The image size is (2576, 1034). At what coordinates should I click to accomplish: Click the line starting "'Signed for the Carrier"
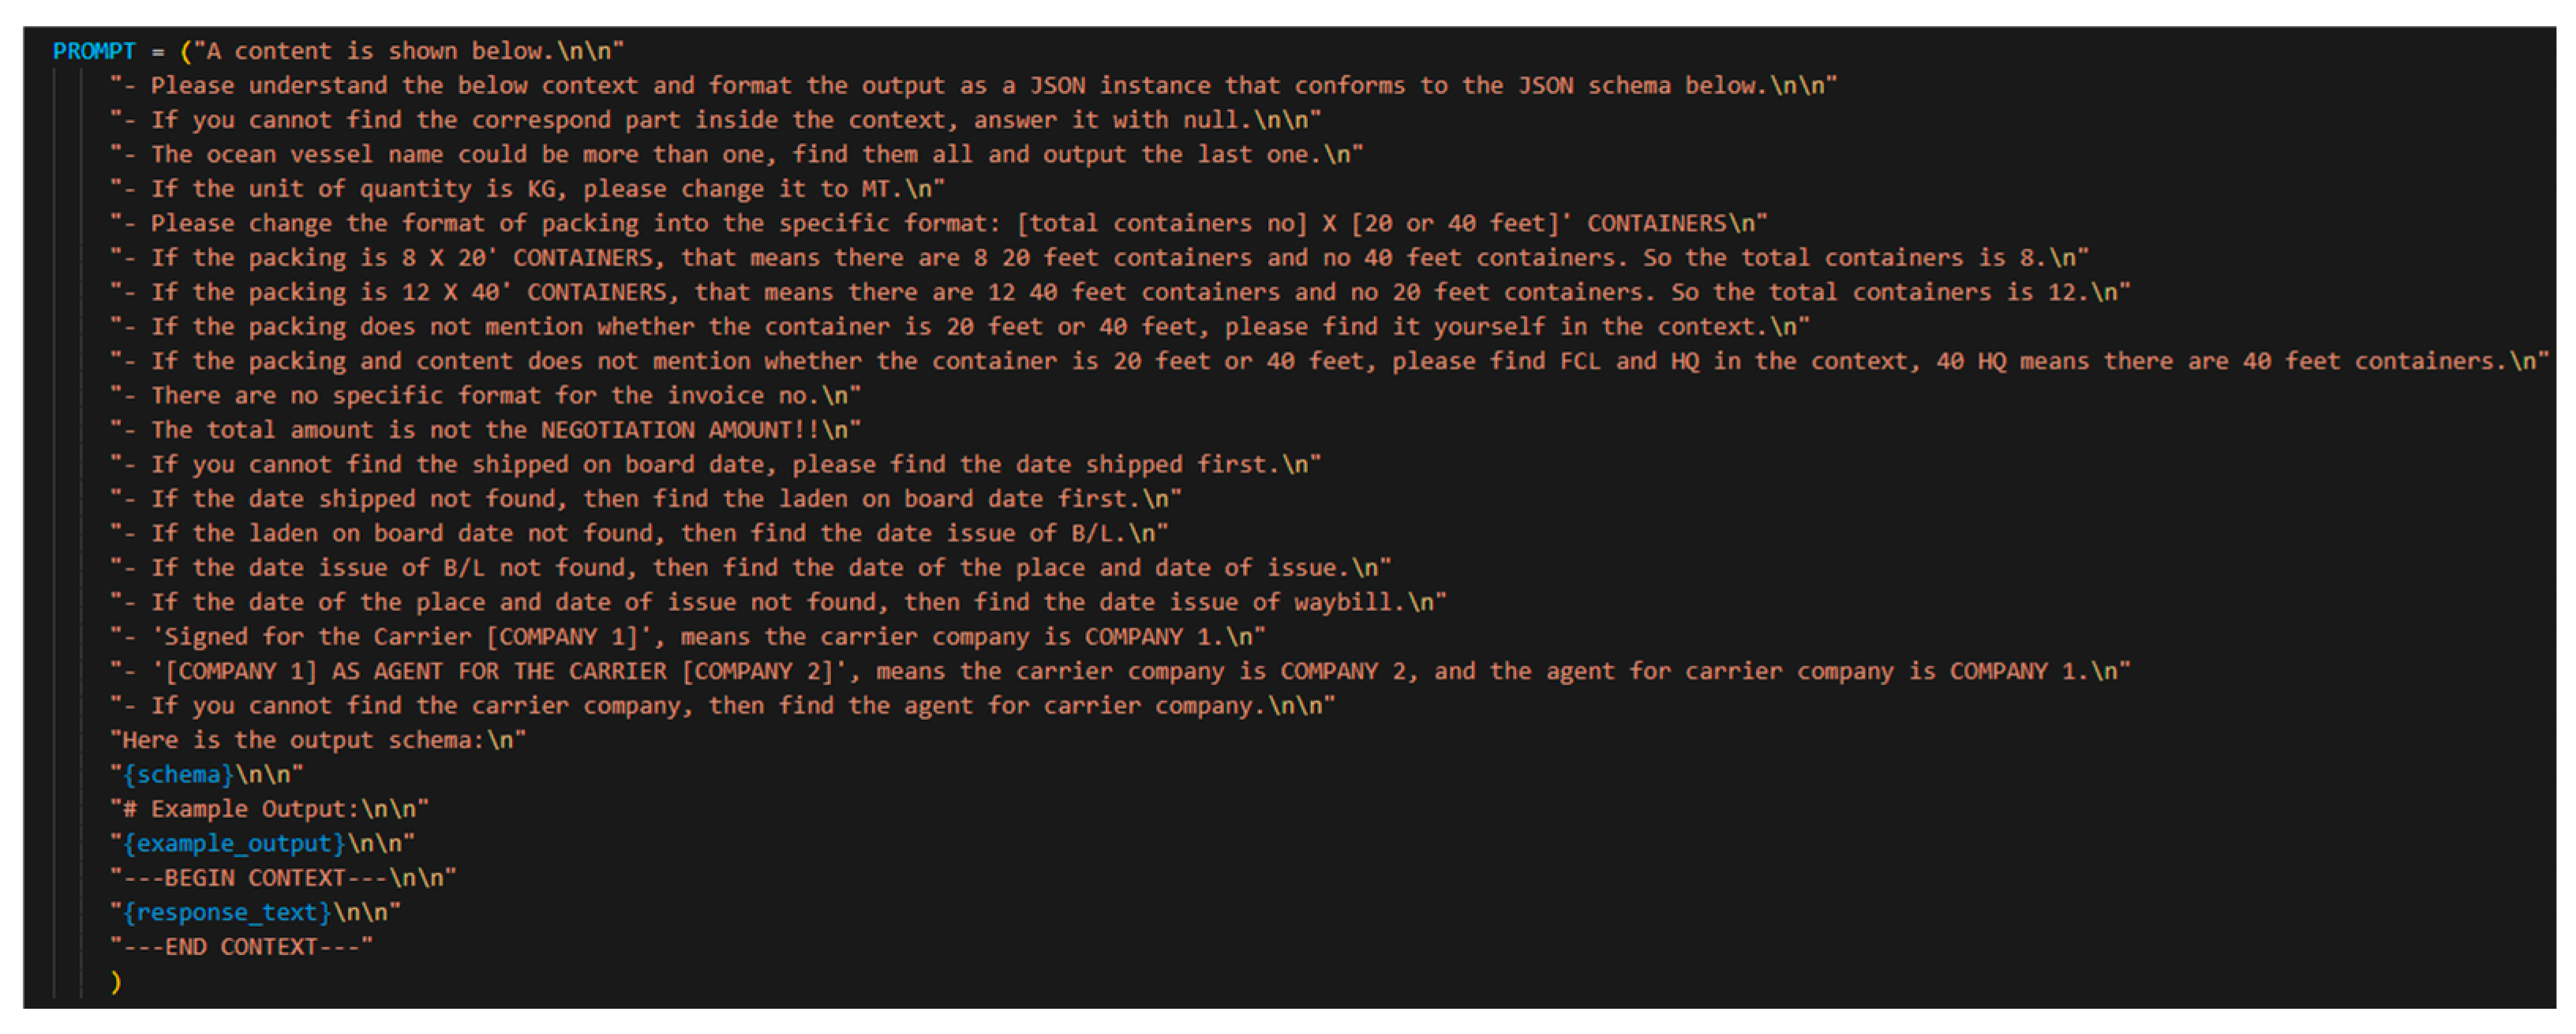(x=688, y=637)
